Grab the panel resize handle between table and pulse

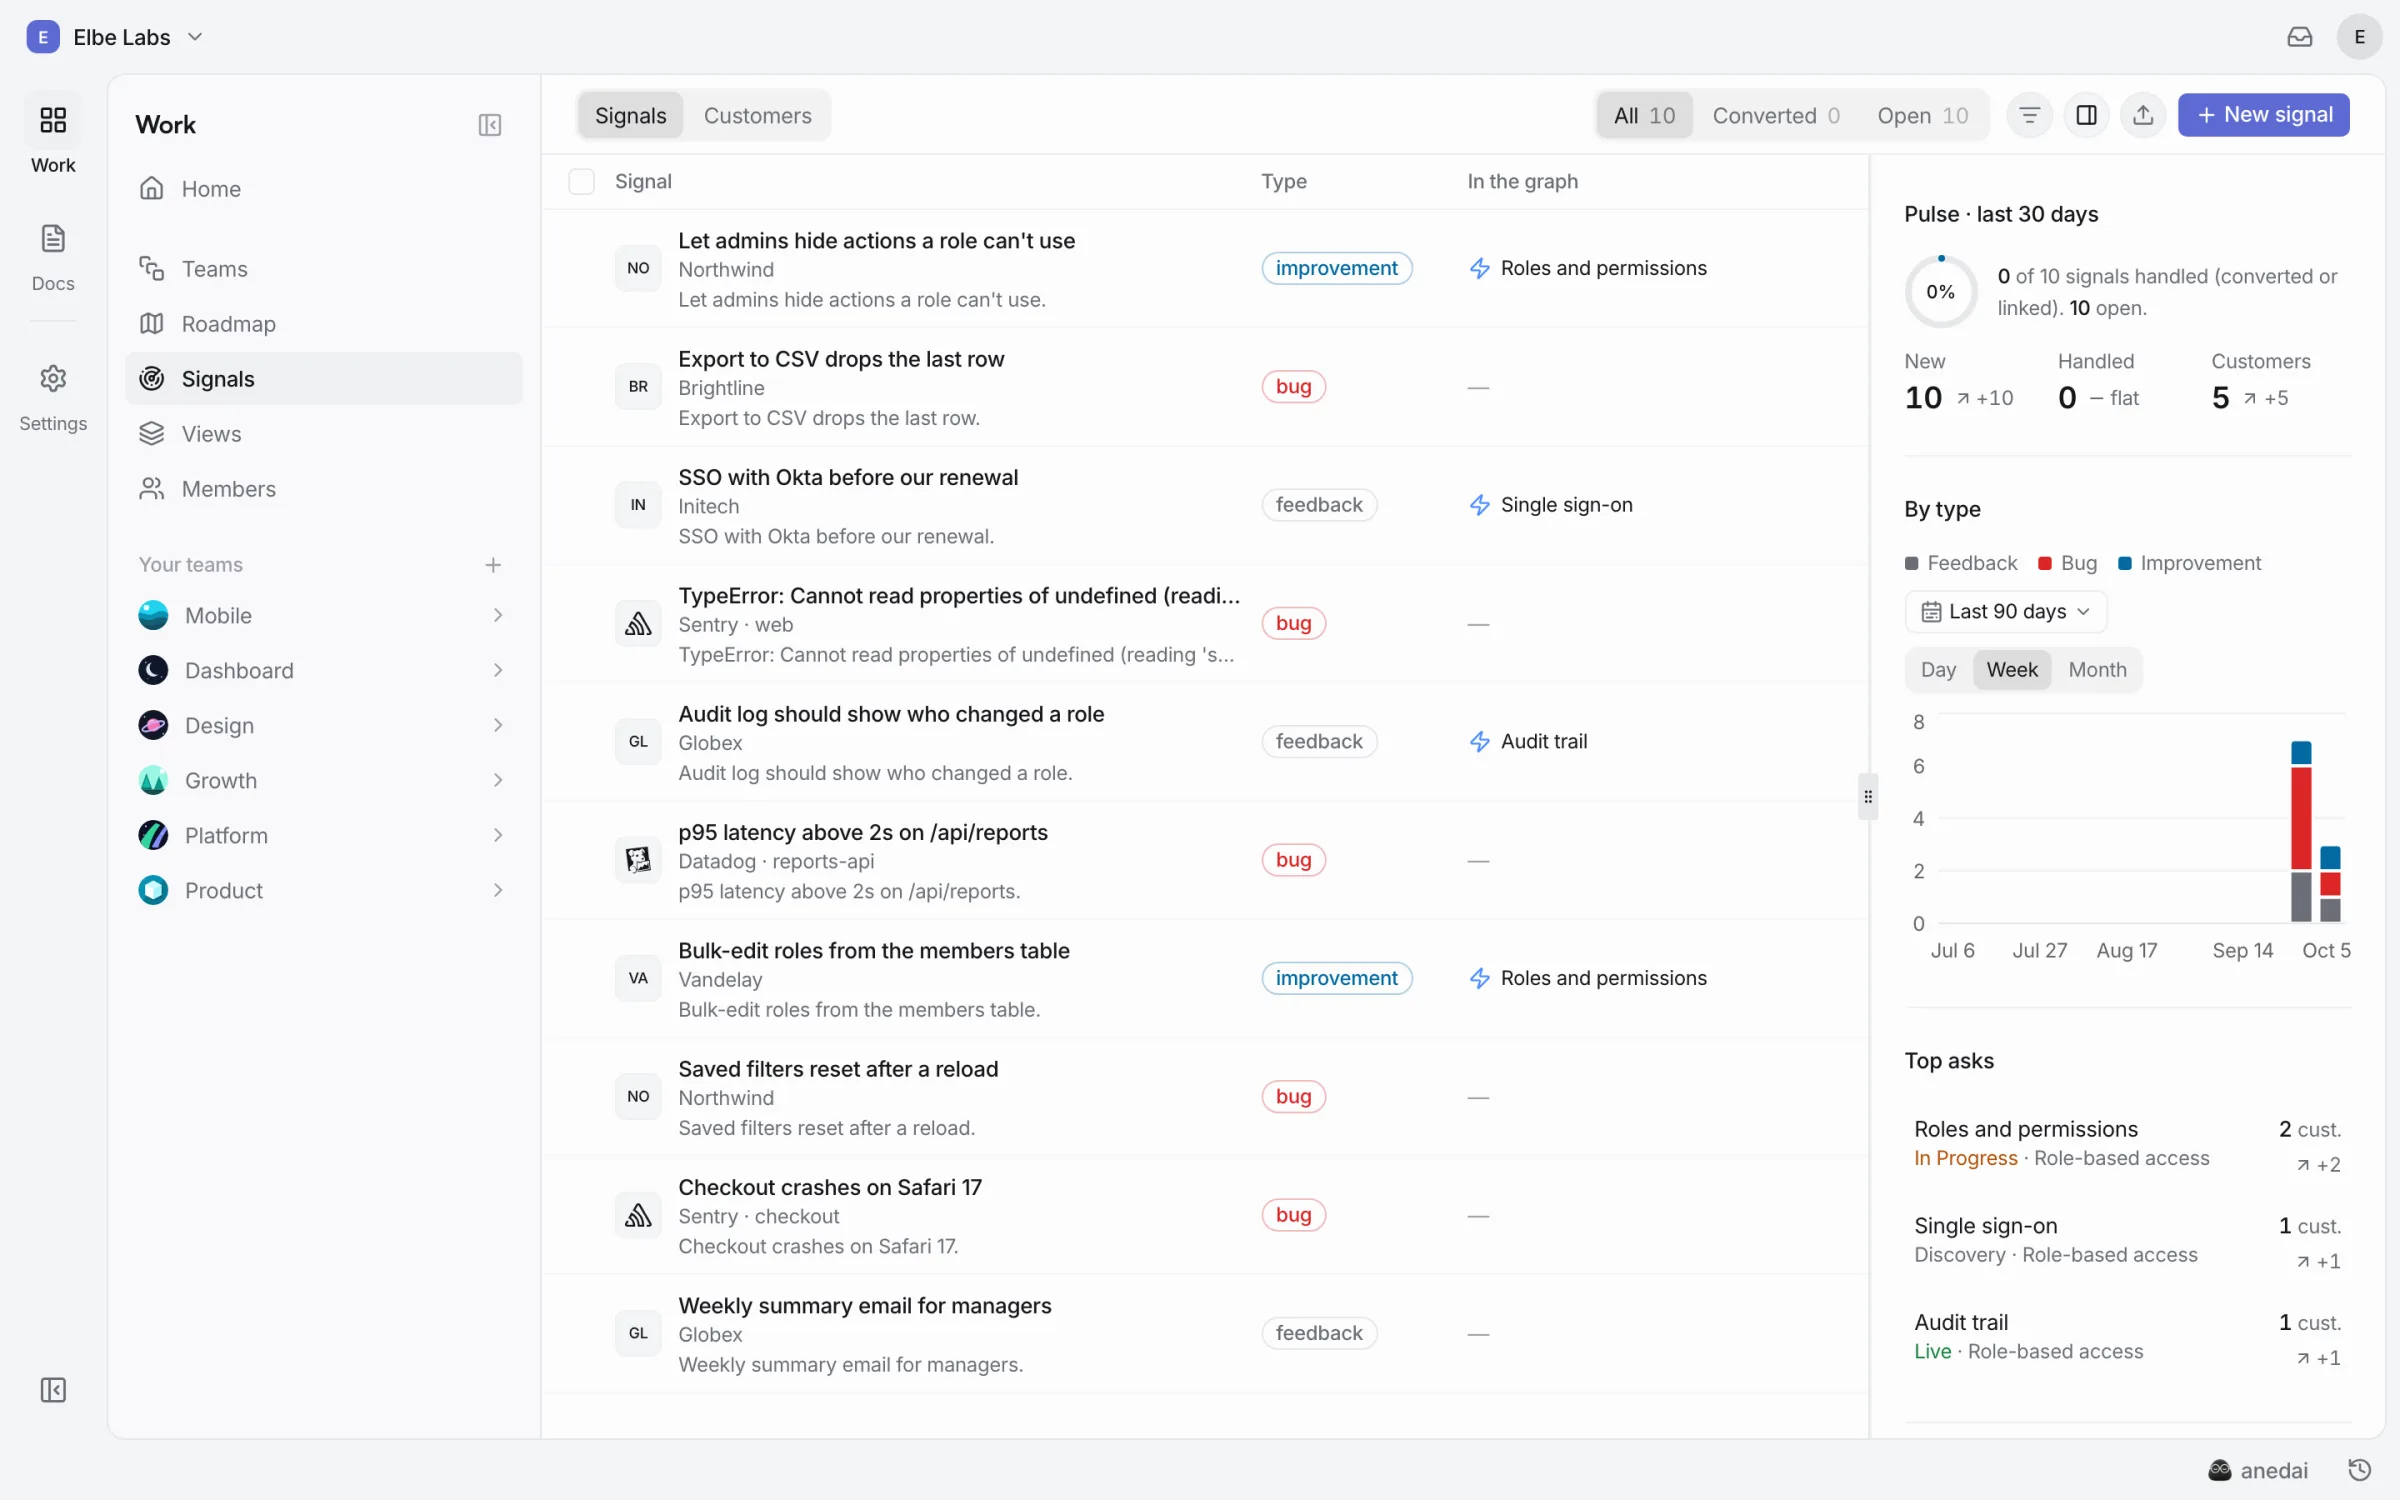(x=1868, y=797)
